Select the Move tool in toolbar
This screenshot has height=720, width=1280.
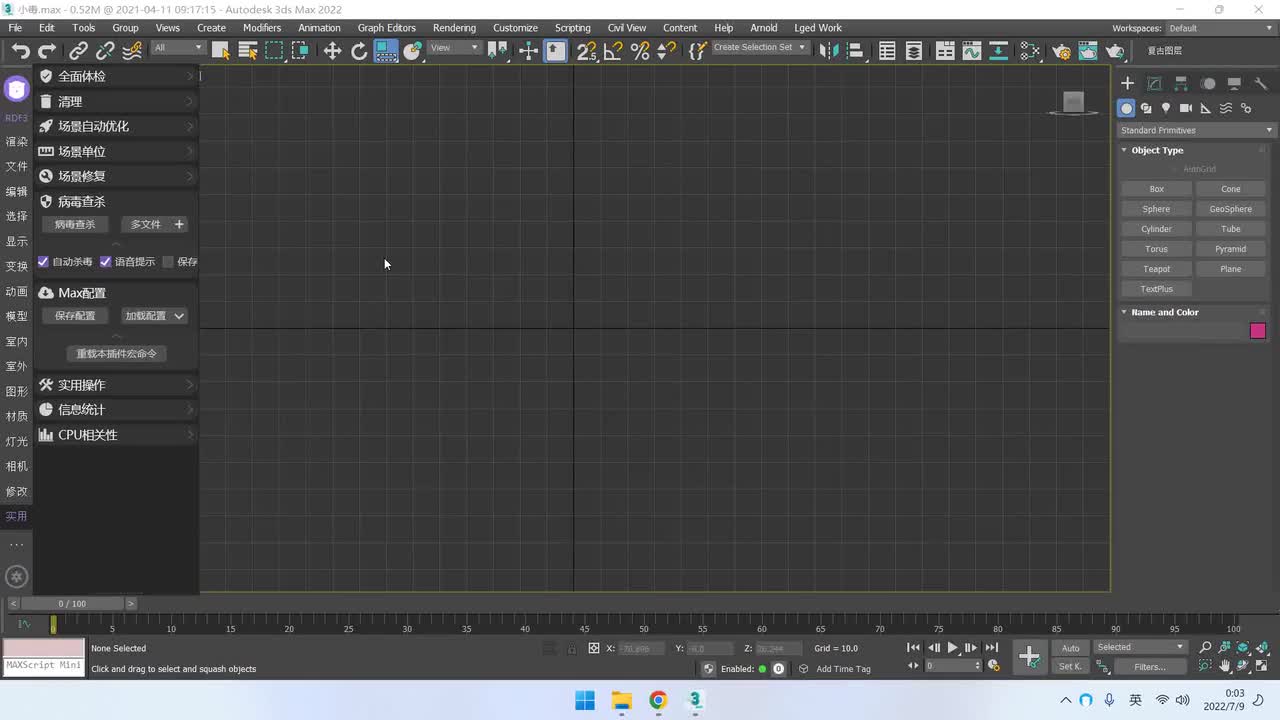tap(332, 51)
